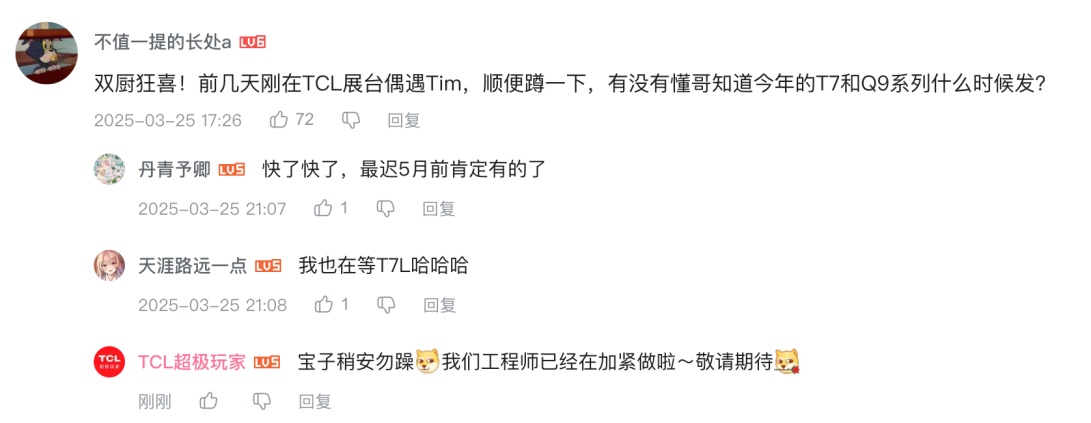Click the LV6 level badge
Viewport: 1091px width, 423px height.
pos(253,42)
